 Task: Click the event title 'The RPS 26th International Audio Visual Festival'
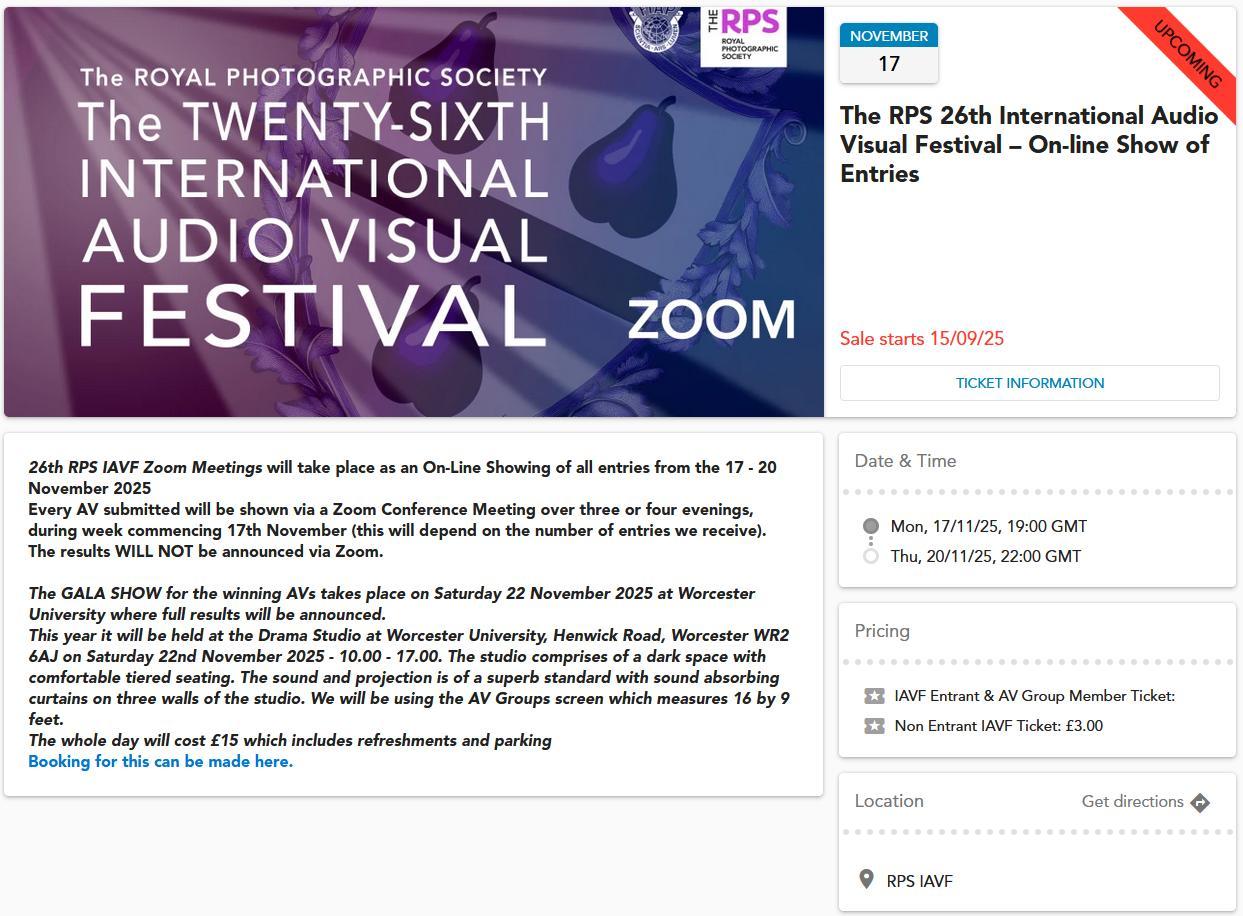click(1029, 144)
